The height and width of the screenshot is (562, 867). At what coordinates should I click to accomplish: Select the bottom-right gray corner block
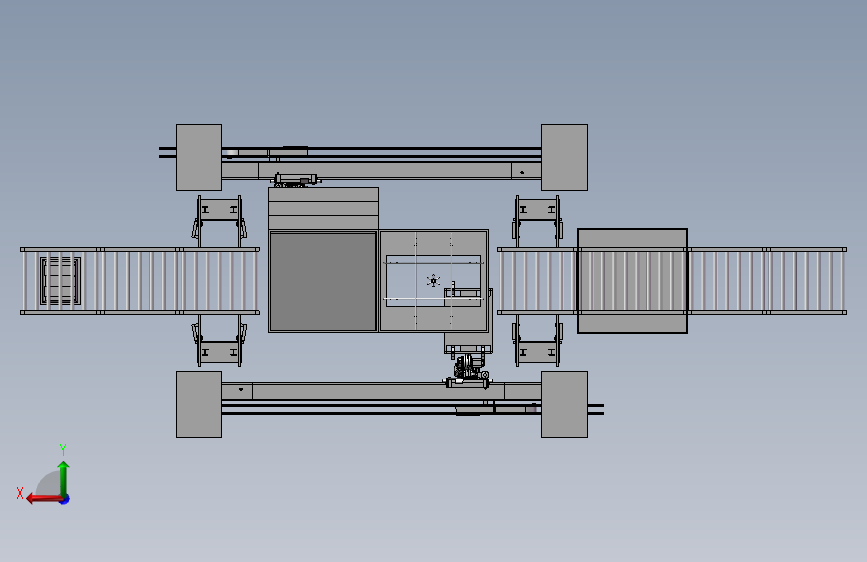tap(565, 404)
